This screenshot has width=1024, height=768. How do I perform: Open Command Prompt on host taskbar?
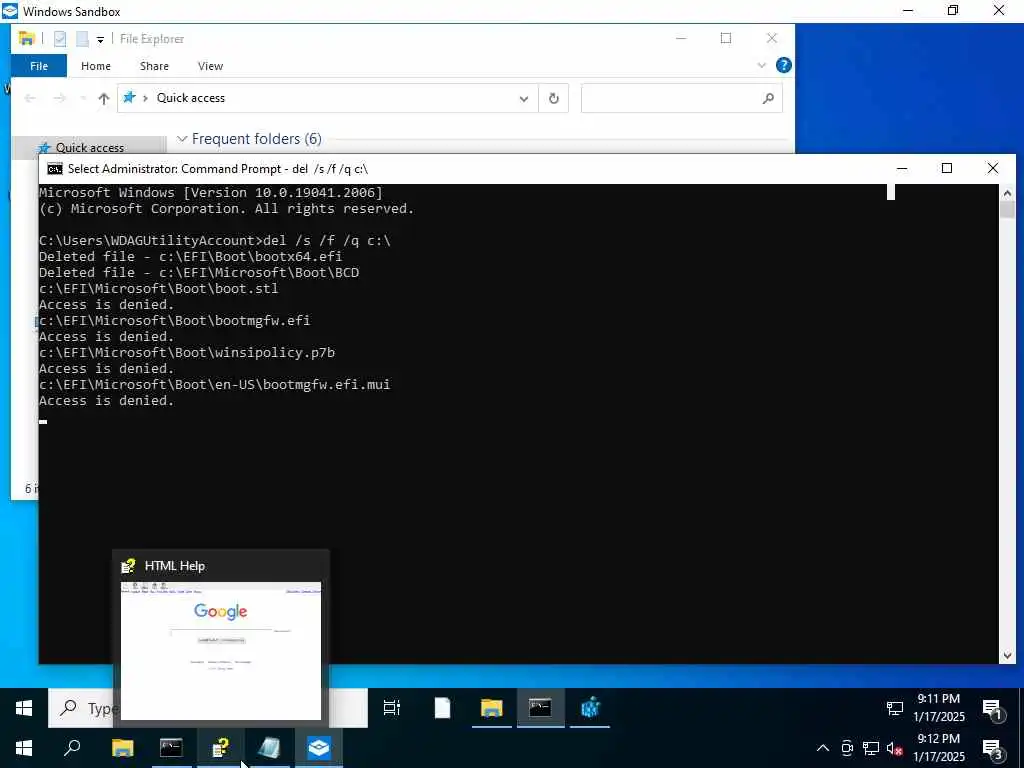pos(171,748)
